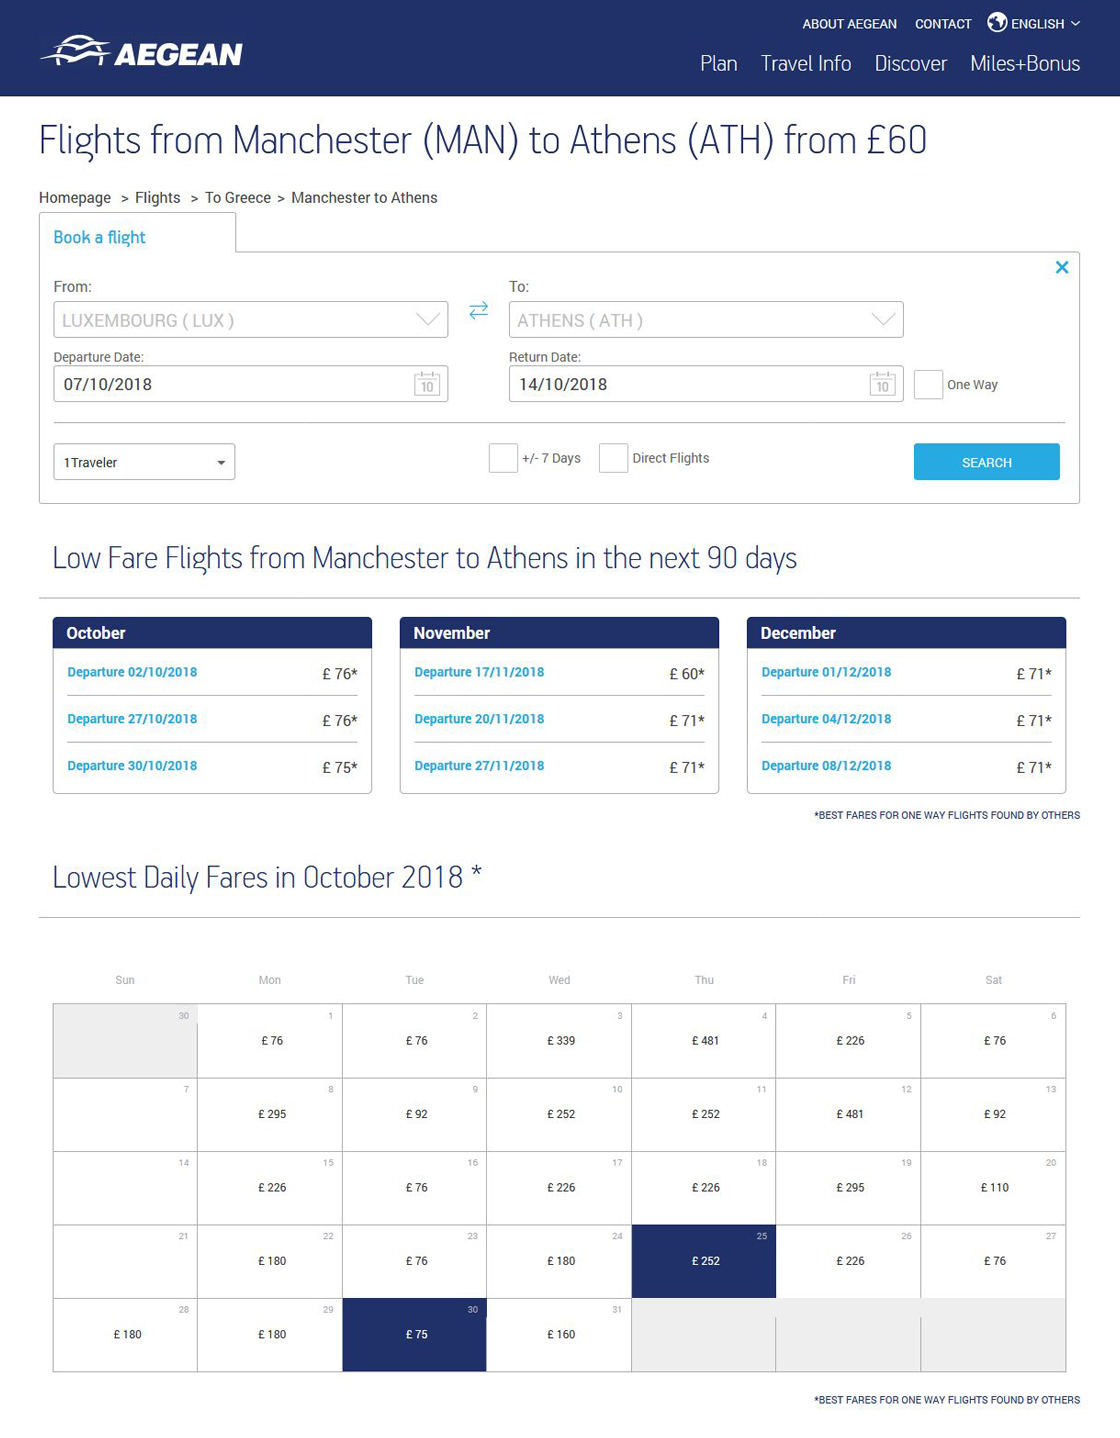Viewport: 1120px width, 1438px height.
Task: Open the departure date calendar icon
Action: click(x=427, y=384)
